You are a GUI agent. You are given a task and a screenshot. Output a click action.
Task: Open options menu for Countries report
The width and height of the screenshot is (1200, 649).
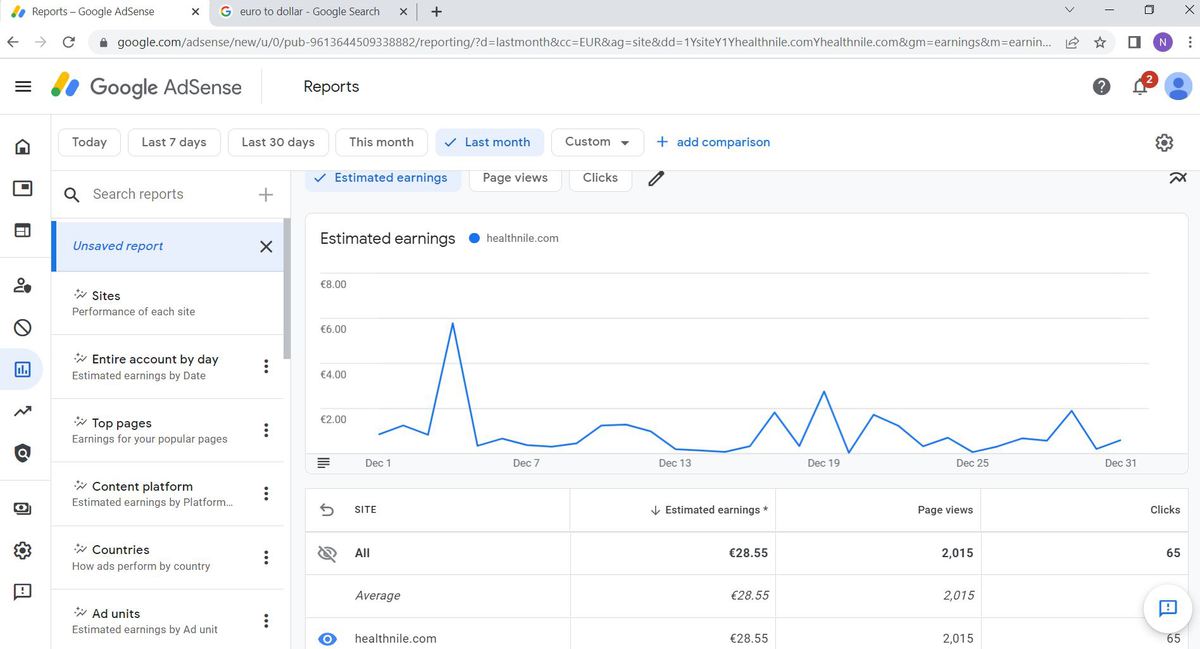click(266, 558)
